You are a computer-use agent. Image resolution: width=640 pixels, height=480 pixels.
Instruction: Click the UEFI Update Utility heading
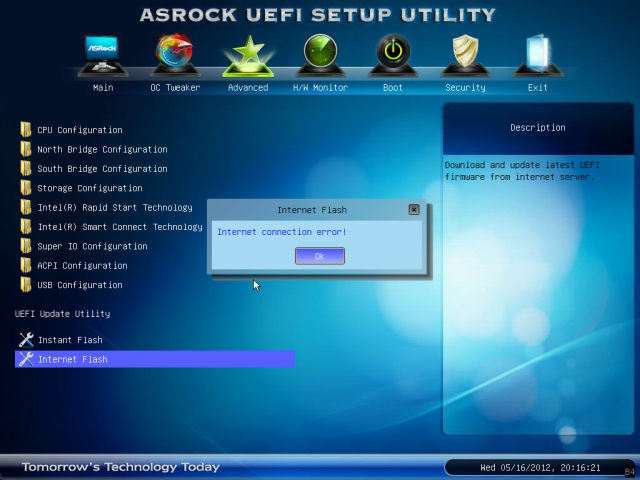click(x=62, y=313)
